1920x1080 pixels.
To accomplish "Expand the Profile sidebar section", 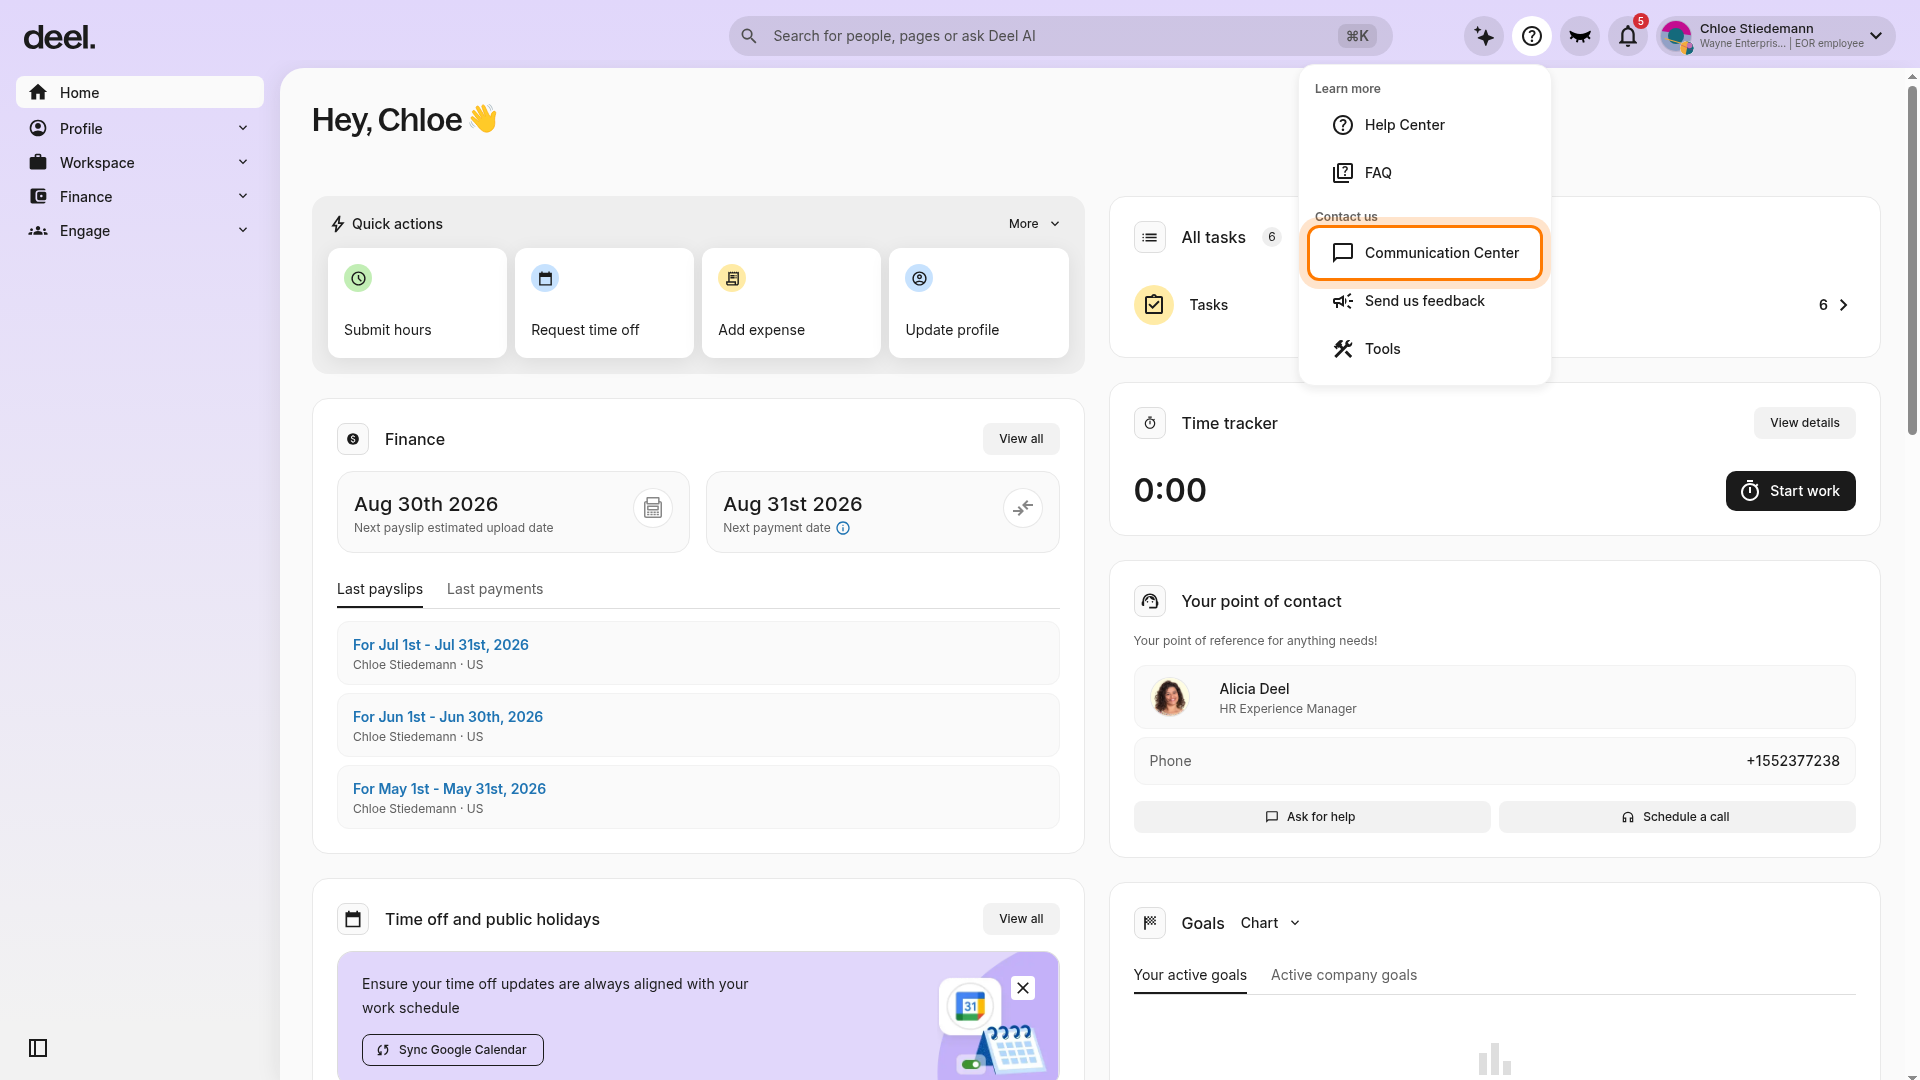I will [243, 128].
